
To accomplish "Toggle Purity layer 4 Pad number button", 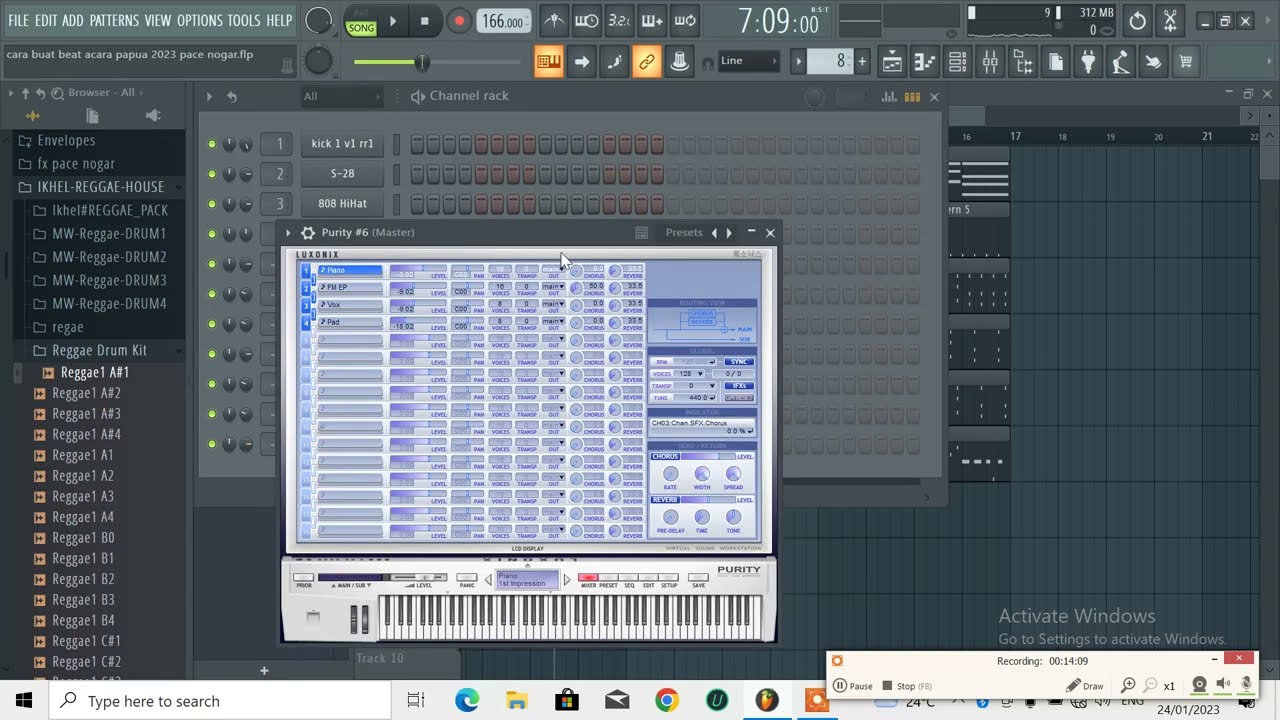I will (x=307, y=322).
